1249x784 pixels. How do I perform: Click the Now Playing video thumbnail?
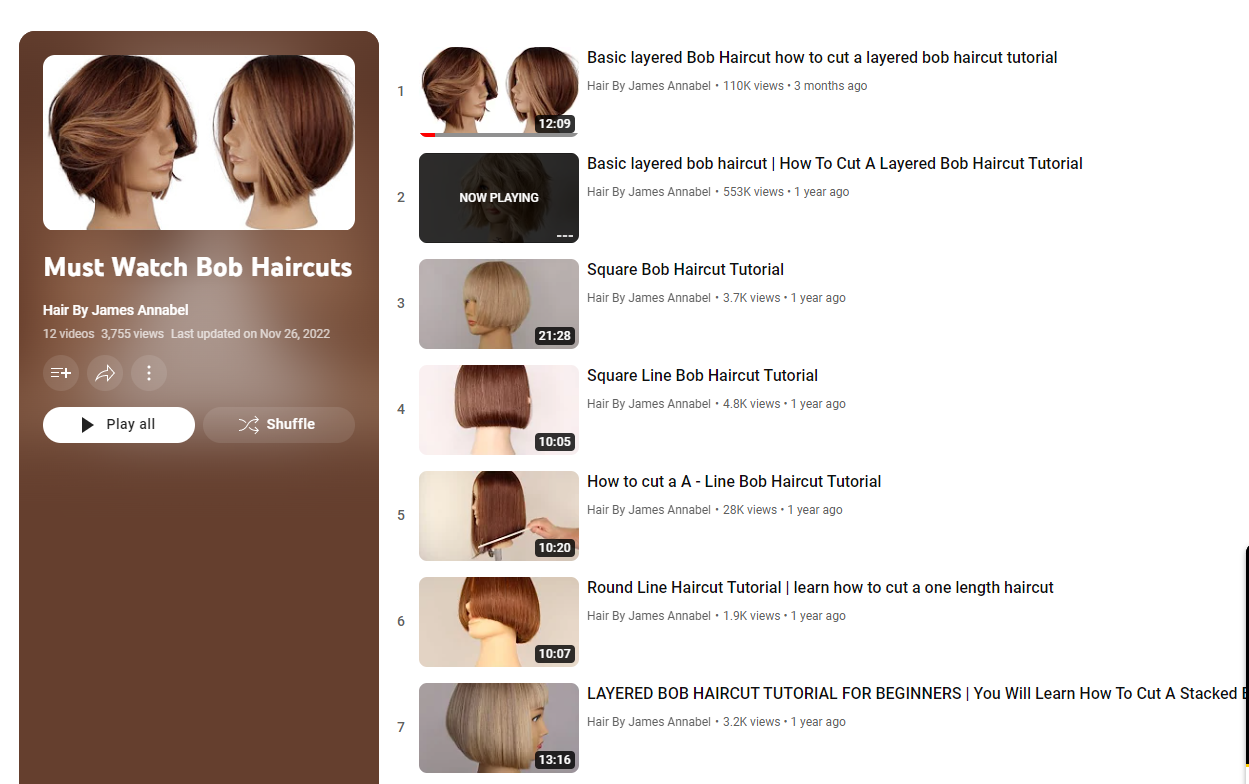point(498,197)
